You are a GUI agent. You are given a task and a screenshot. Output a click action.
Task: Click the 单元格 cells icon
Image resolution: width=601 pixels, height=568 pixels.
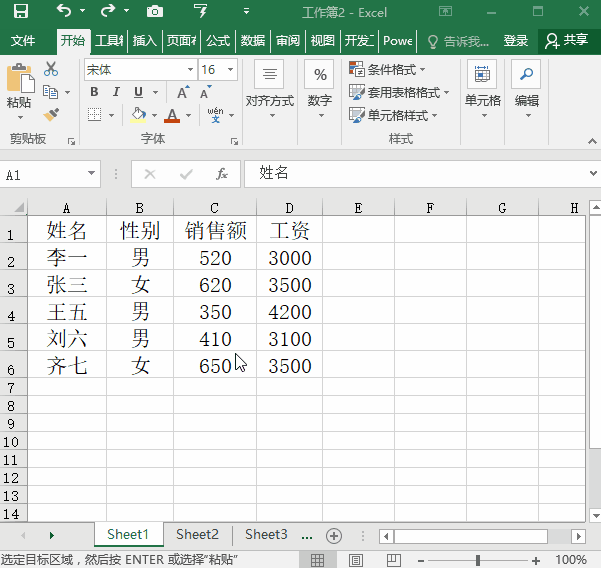coord(482,87)
